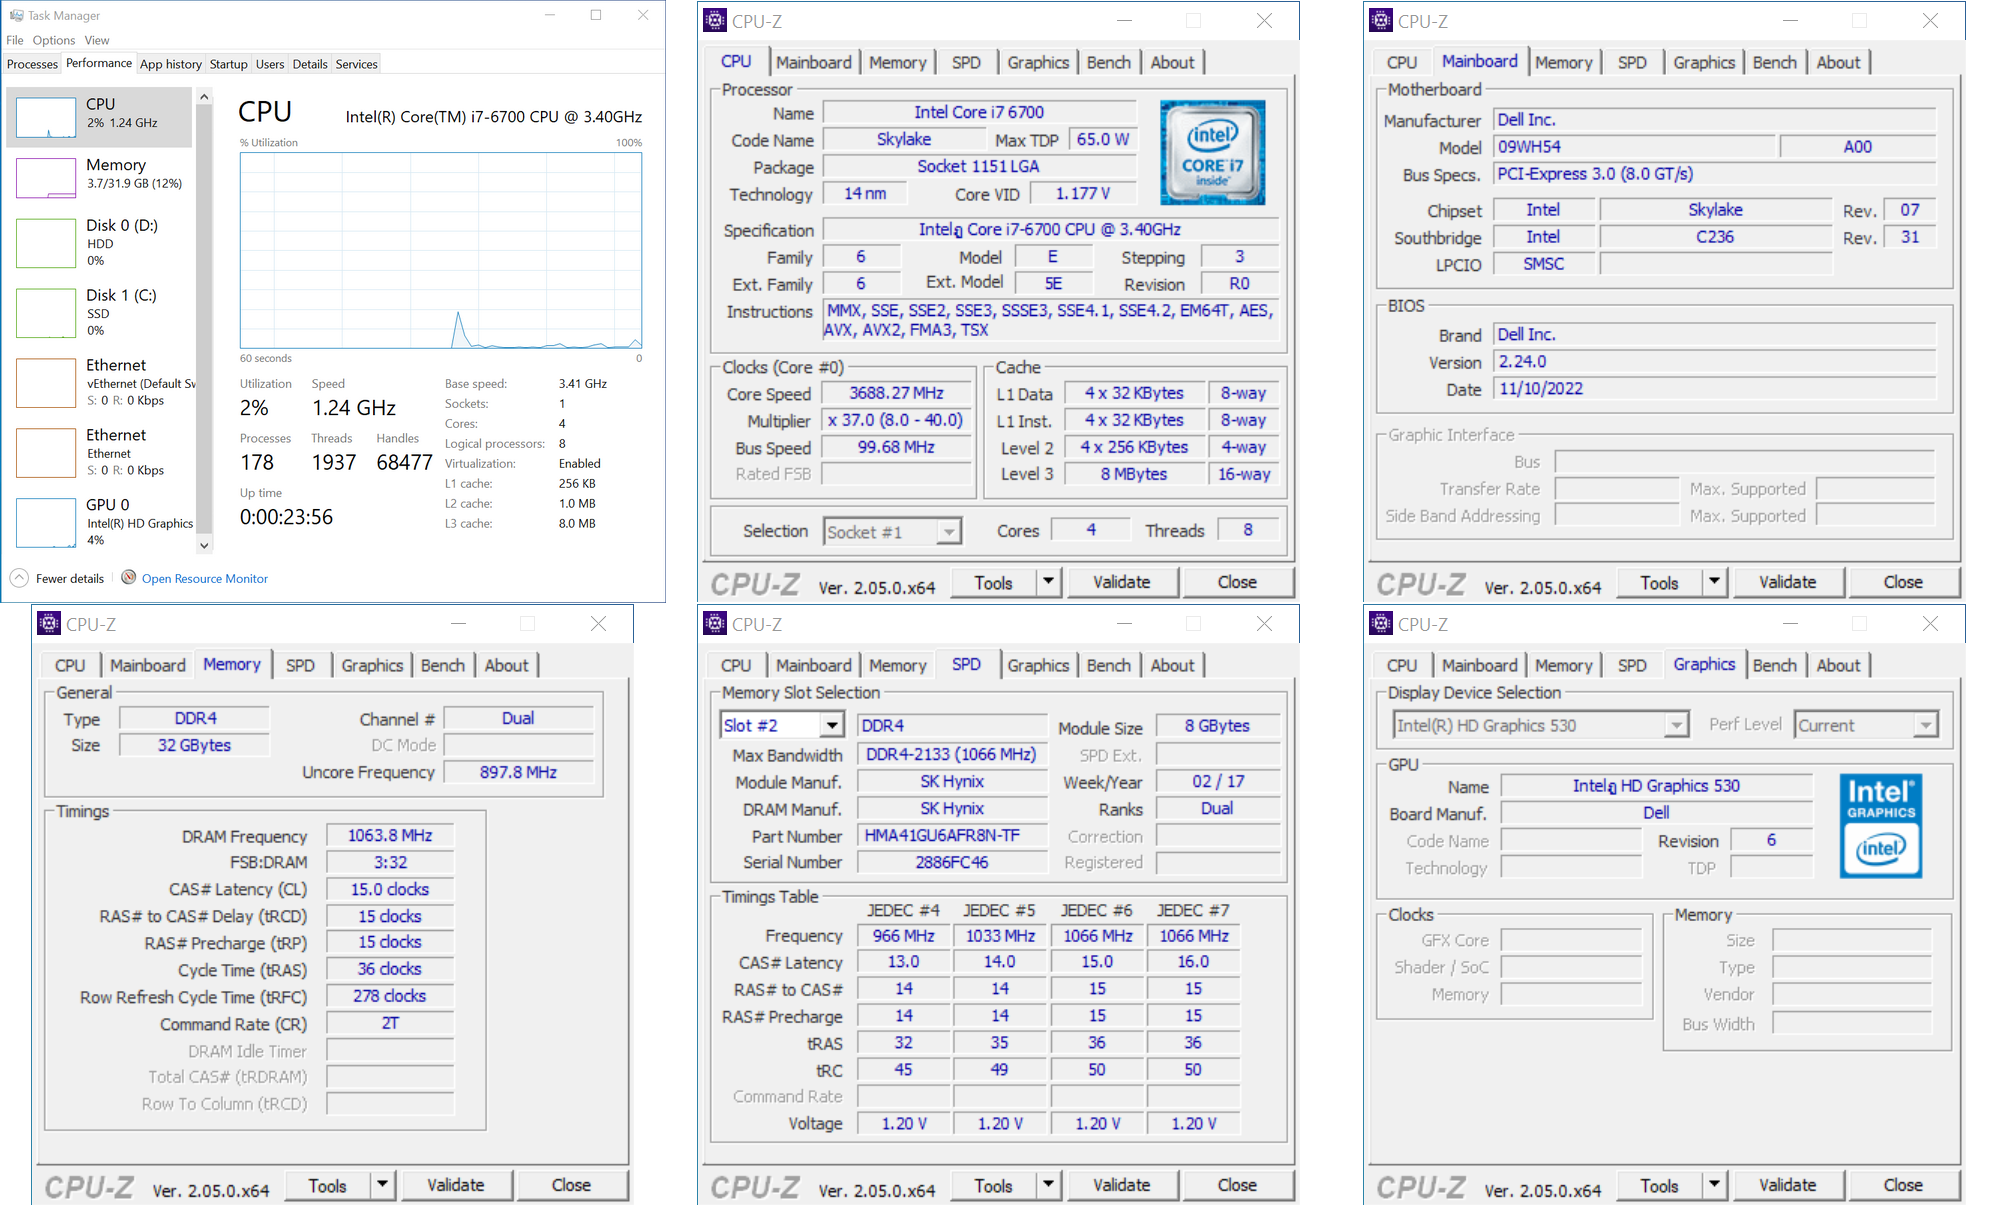Open the Services tab in Task Manager
Image resolution: width=1998 pixels, height=1206 pixels.
tap(357, 64)
